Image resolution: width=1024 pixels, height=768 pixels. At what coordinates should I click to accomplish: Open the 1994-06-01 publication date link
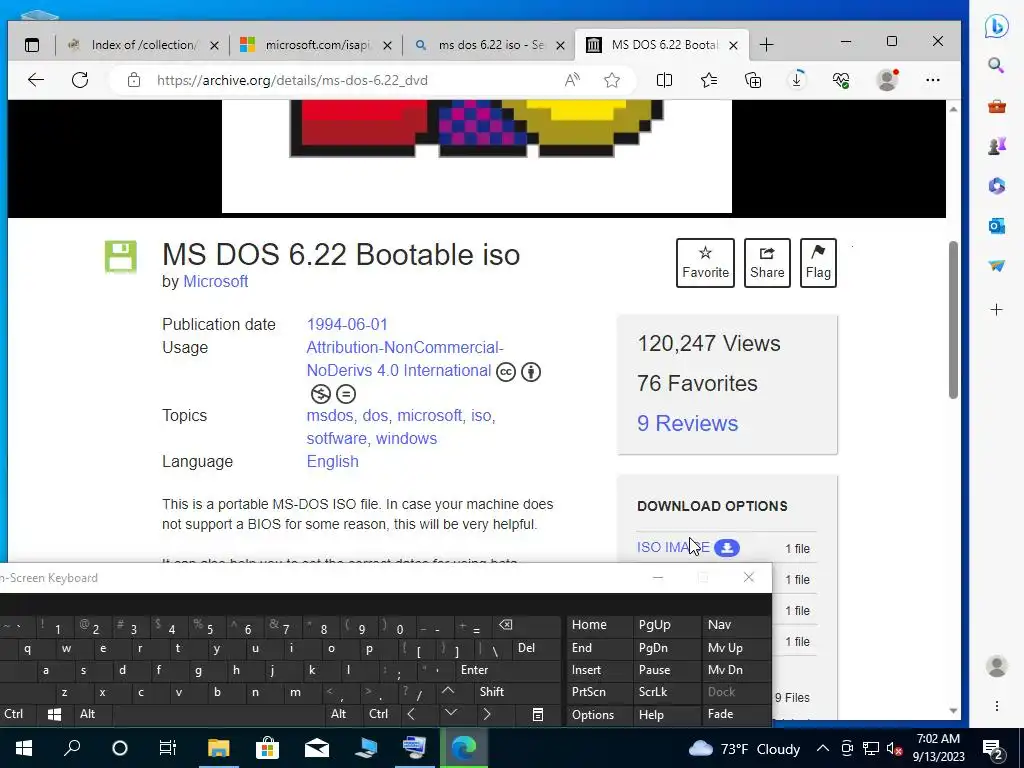pyautogui.click(x=347, y=325)
